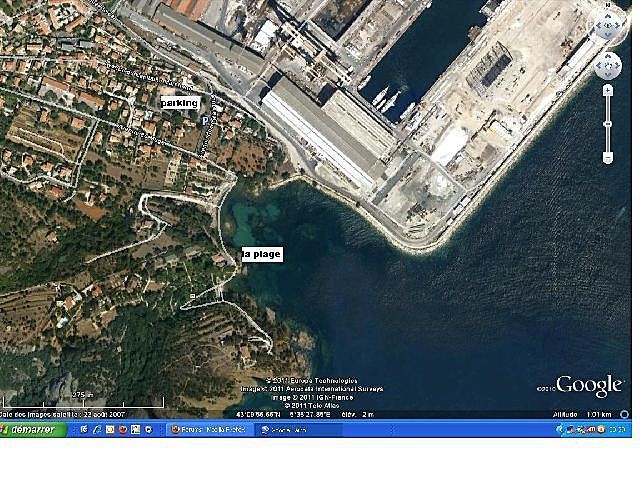Viewport: 640px width, 480px height.
Task: Launch Internet Explorer from quick launch
Action: click(x=97, y=429)
